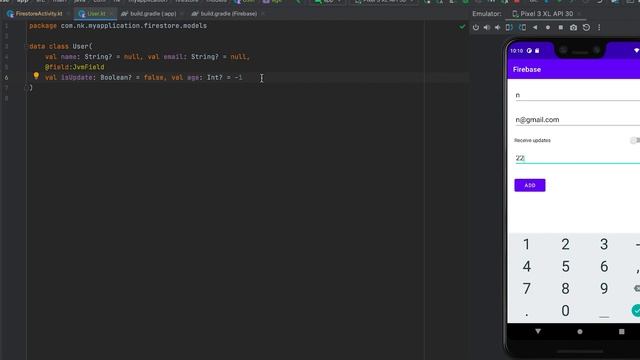640x360 pixels.
Task: Click the yellow lightbulb intention icon
Action: [x=36, y=76]
